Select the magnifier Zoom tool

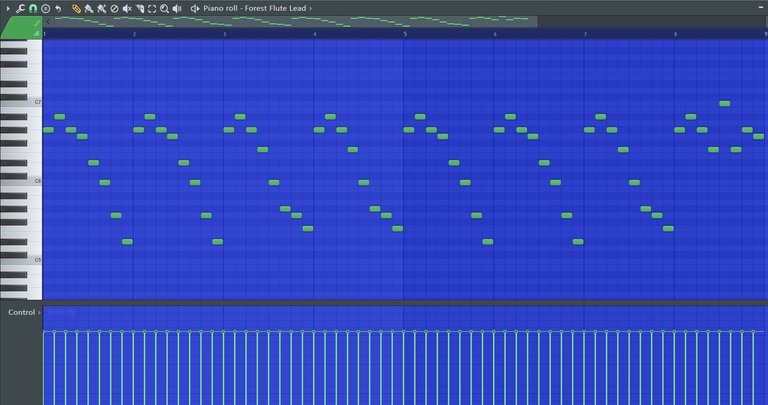coord(165,8)
